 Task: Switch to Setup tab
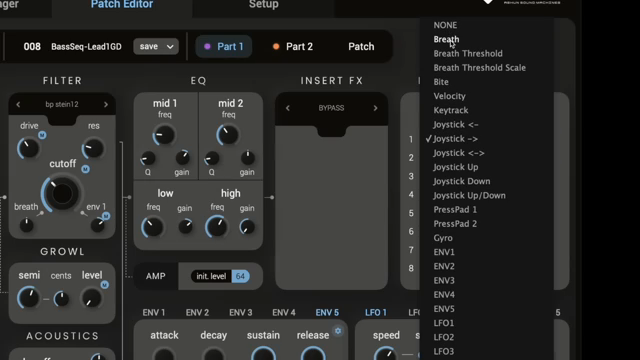click(x=264, y=5)
